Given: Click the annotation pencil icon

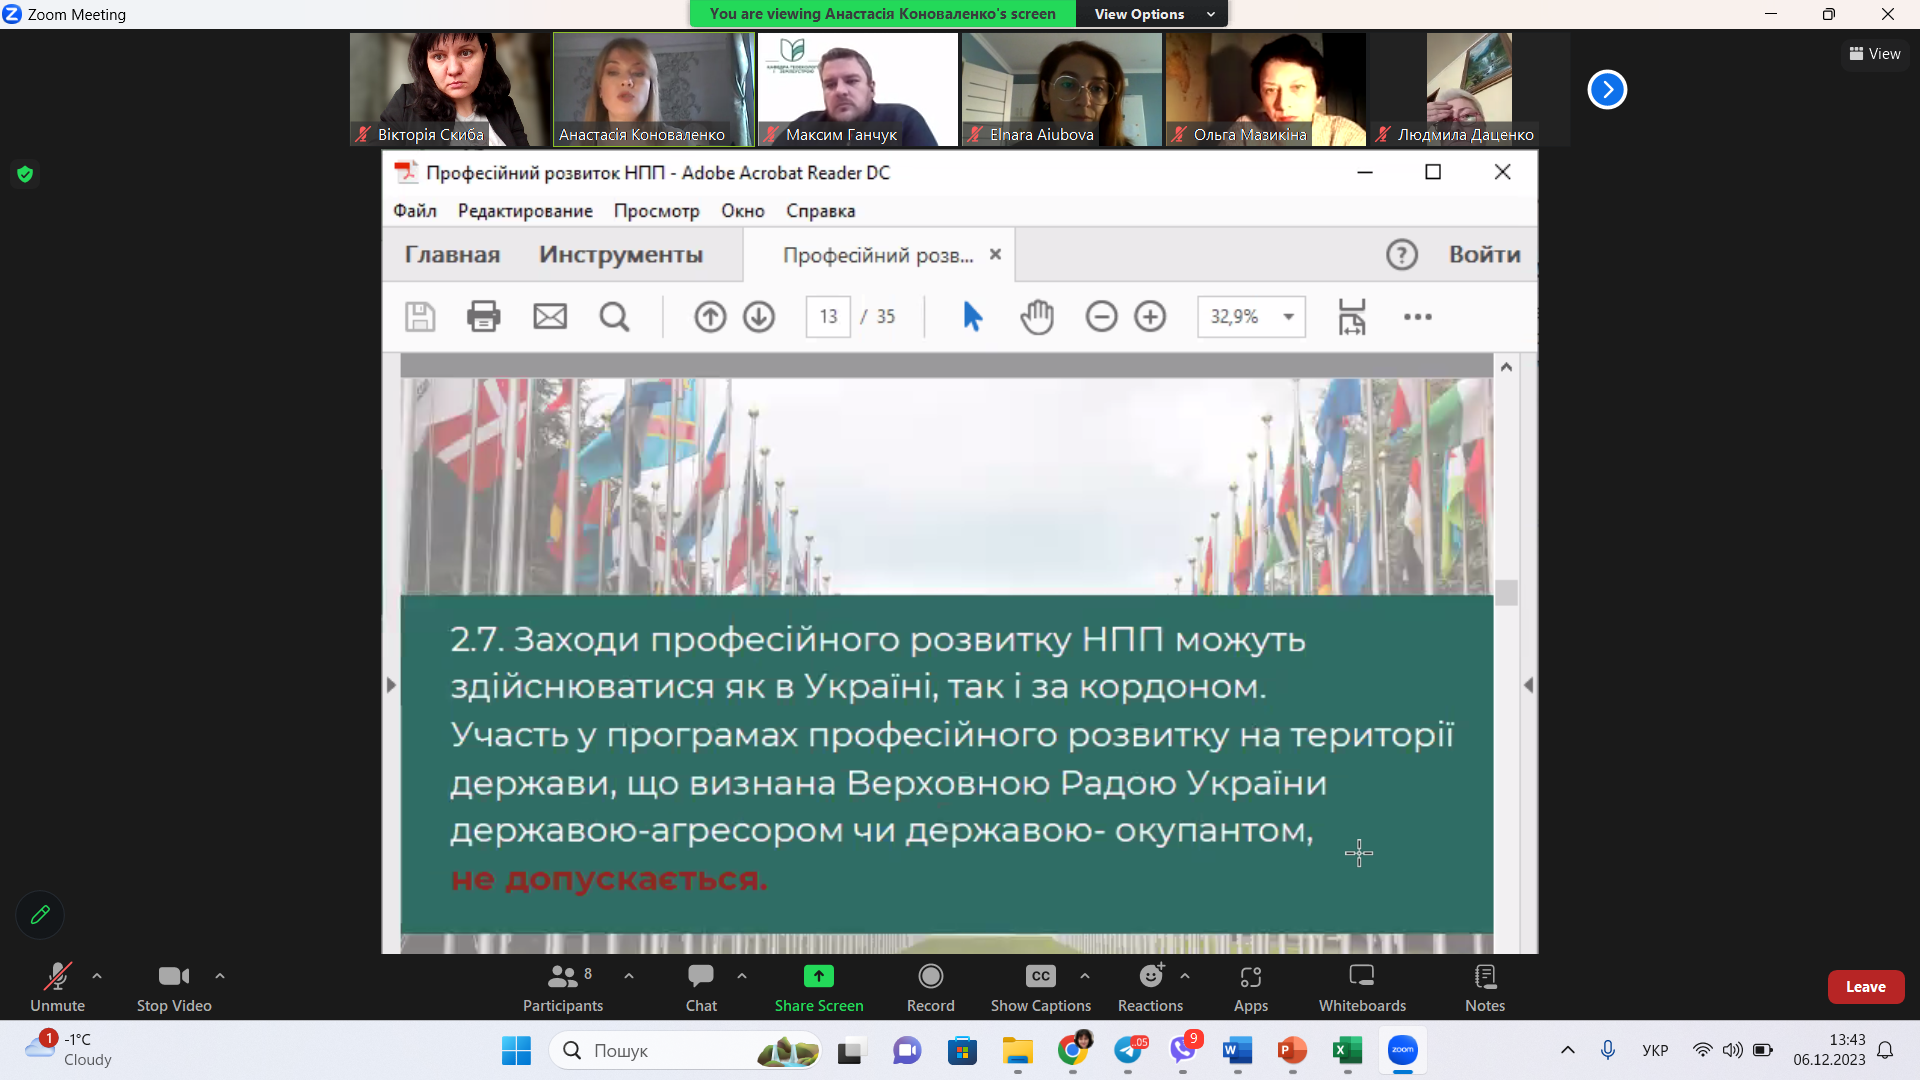Looking at the screenshot, I should 40,914.
